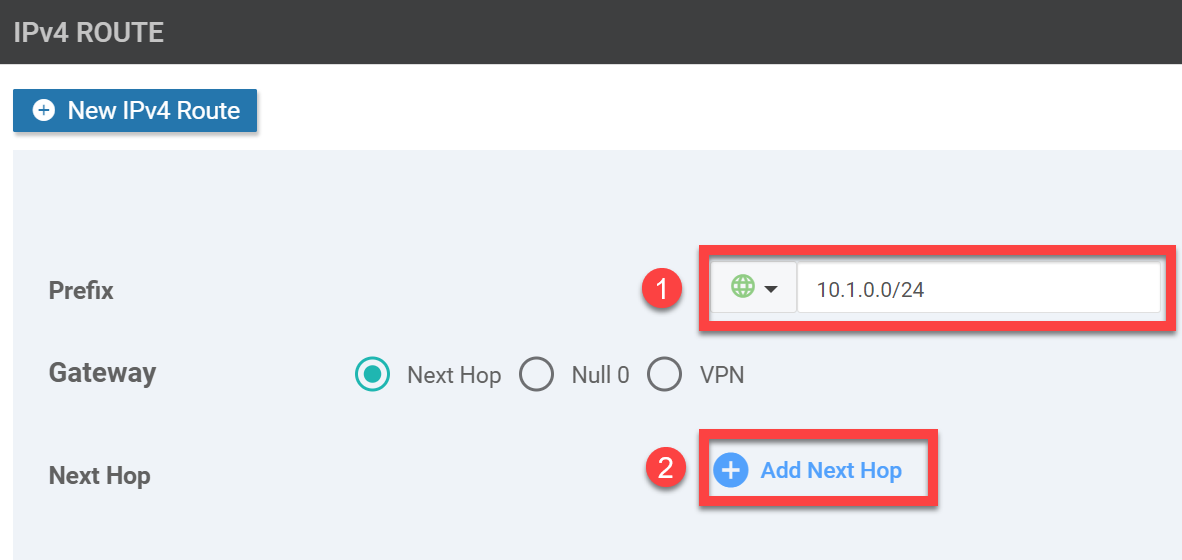Click the Prefix field containing 10.1.0.0/24
Screen dimensions: 1182x560
978,288
